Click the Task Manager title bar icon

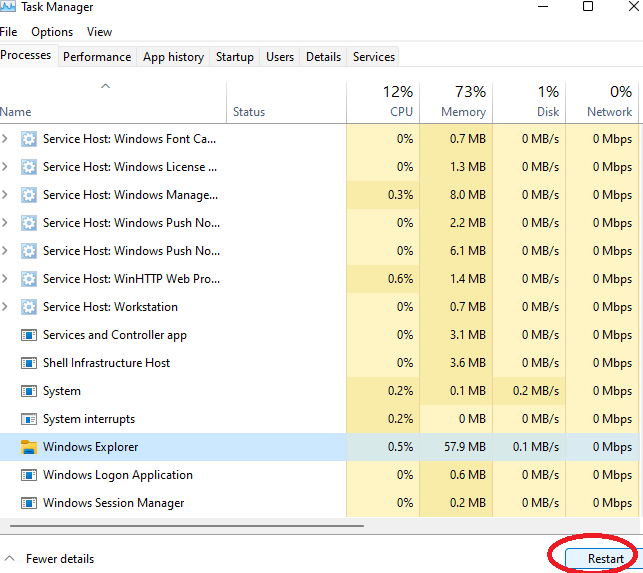coord(8,6)
